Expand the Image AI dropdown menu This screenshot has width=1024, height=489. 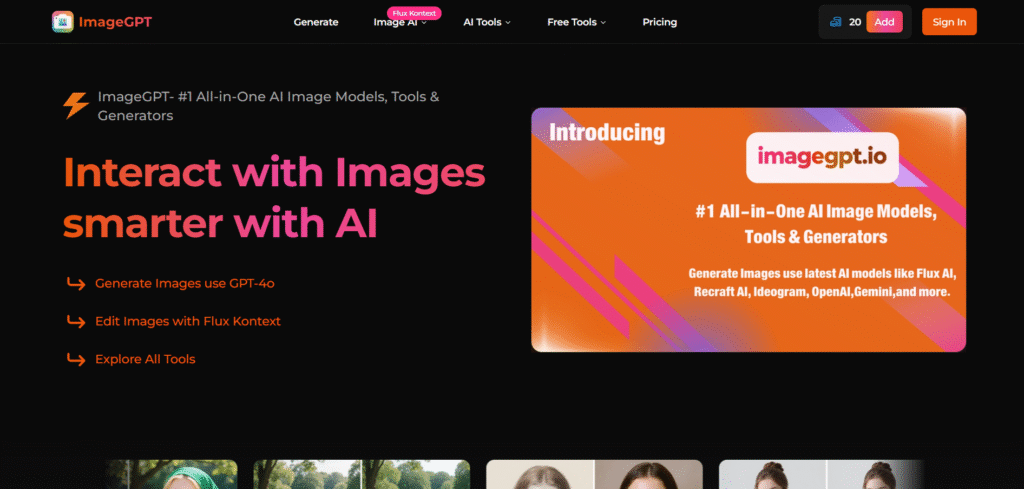pyautogui.click(x=400, y=22)
